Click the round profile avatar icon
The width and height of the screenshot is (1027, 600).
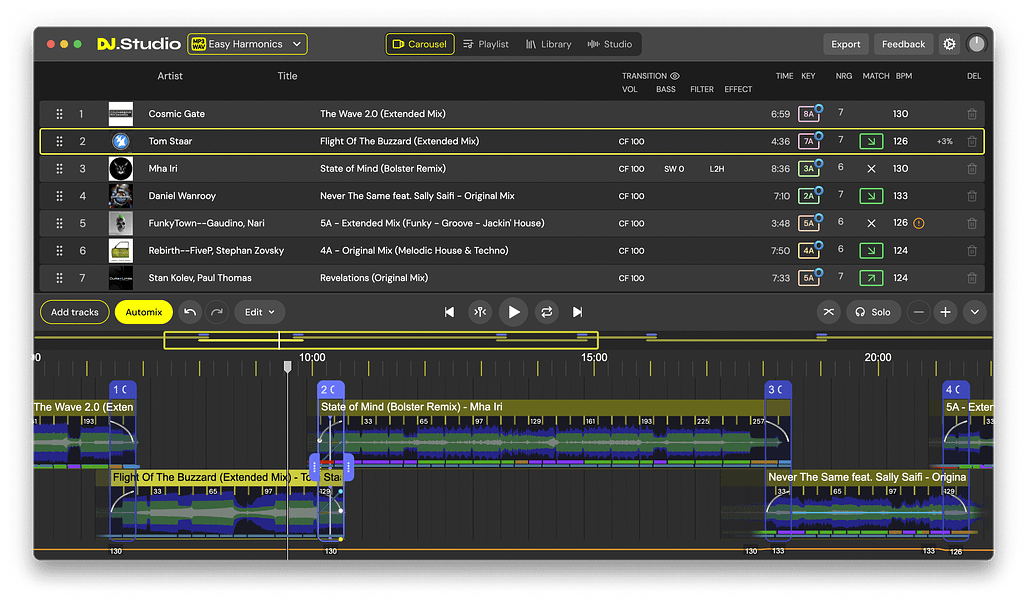click(976, 44)
